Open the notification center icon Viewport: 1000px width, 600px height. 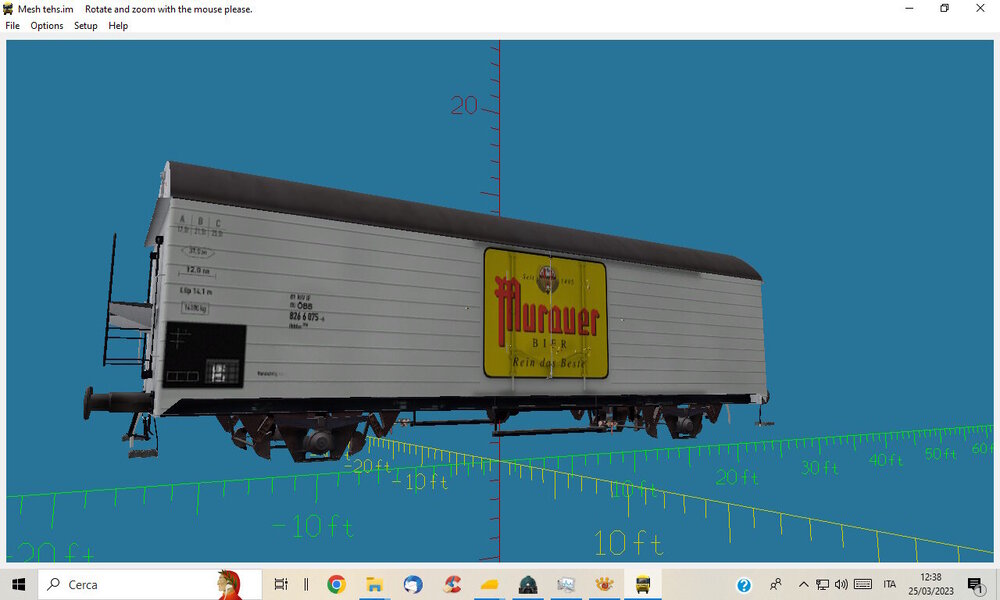975,584
